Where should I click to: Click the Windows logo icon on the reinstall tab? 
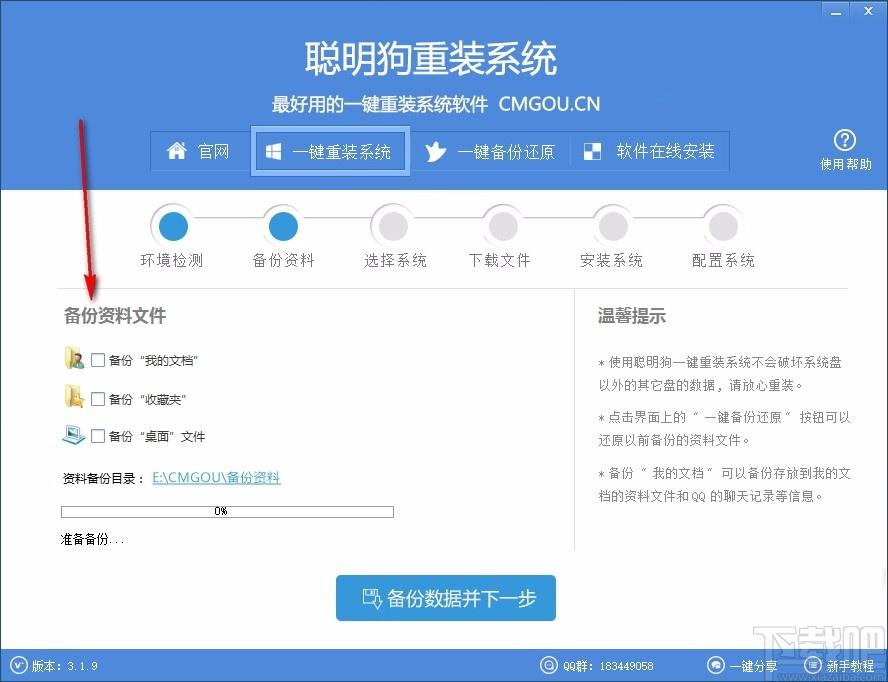tap(274, 152)
